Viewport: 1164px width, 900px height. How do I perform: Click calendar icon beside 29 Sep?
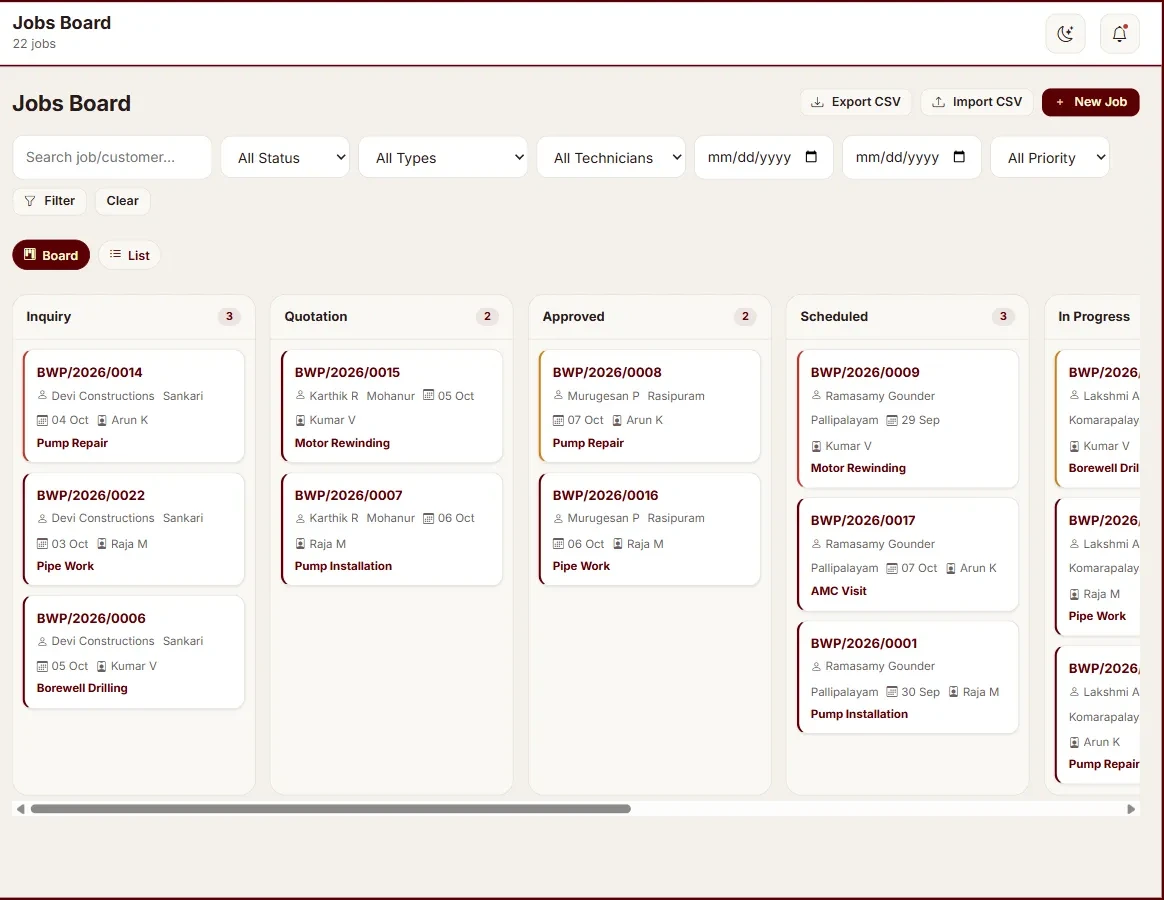coord(892,420)
